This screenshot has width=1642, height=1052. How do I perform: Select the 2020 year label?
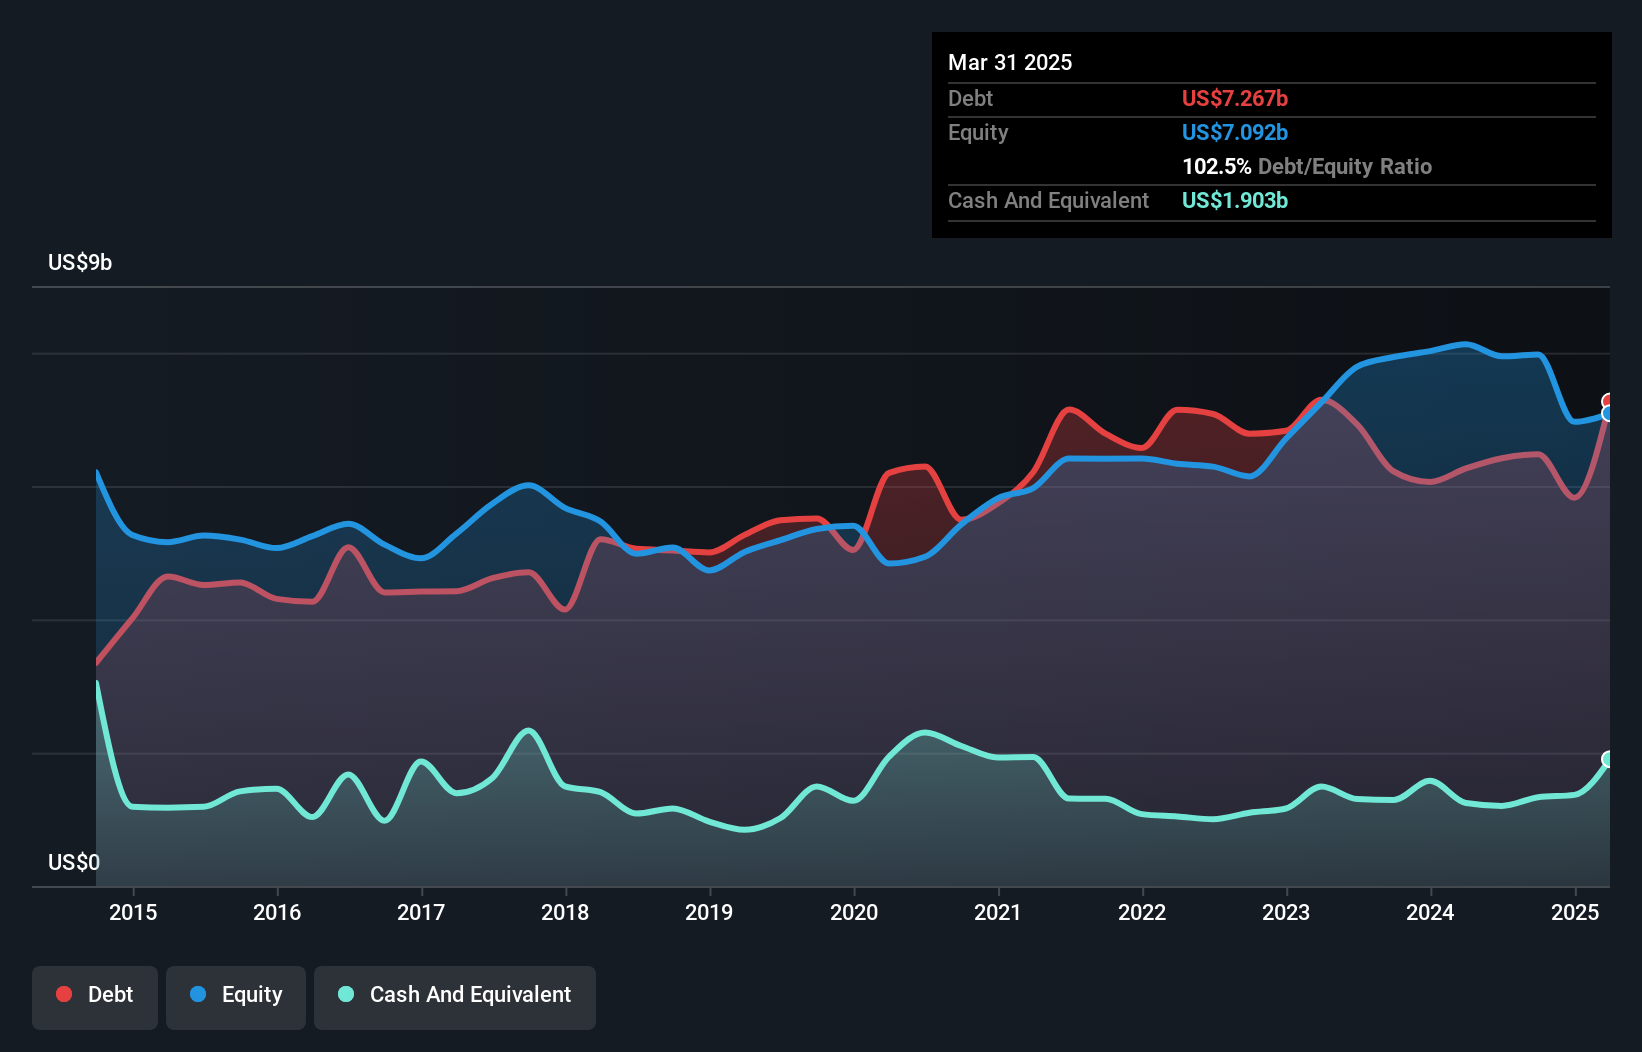pyautogui.click(x=855, y=912)
